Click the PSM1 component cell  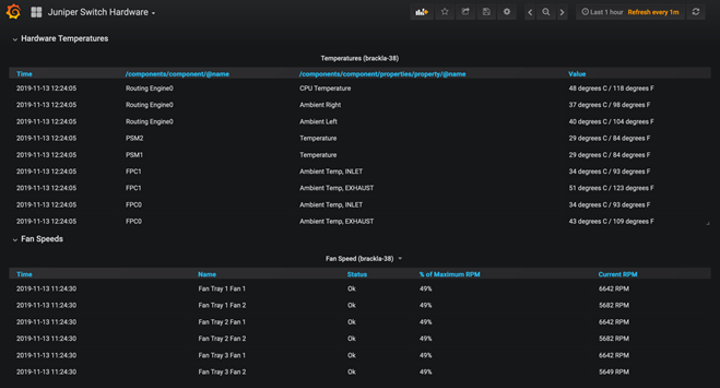[134, 155]
